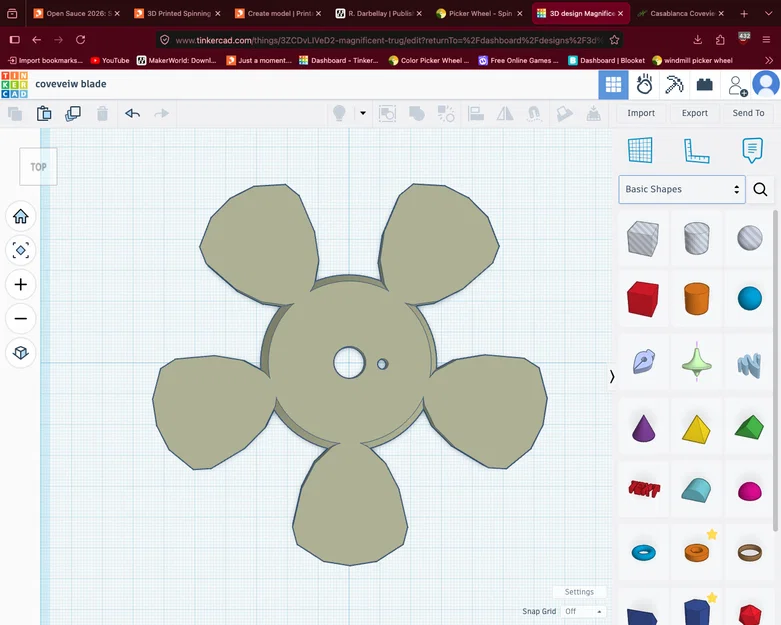Open the lightbulb visibility dropdown arrow

[363, 114]
